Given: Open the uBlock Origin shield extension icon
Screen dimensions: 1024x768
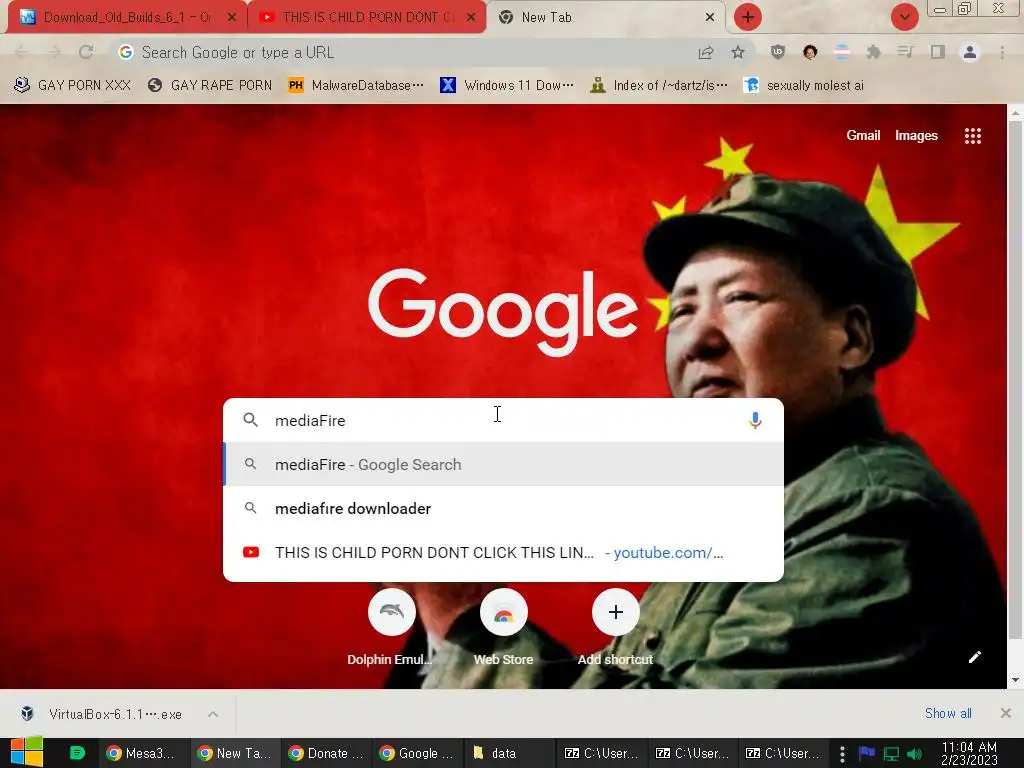Looking at the screenshot, I should click(777, 53).
